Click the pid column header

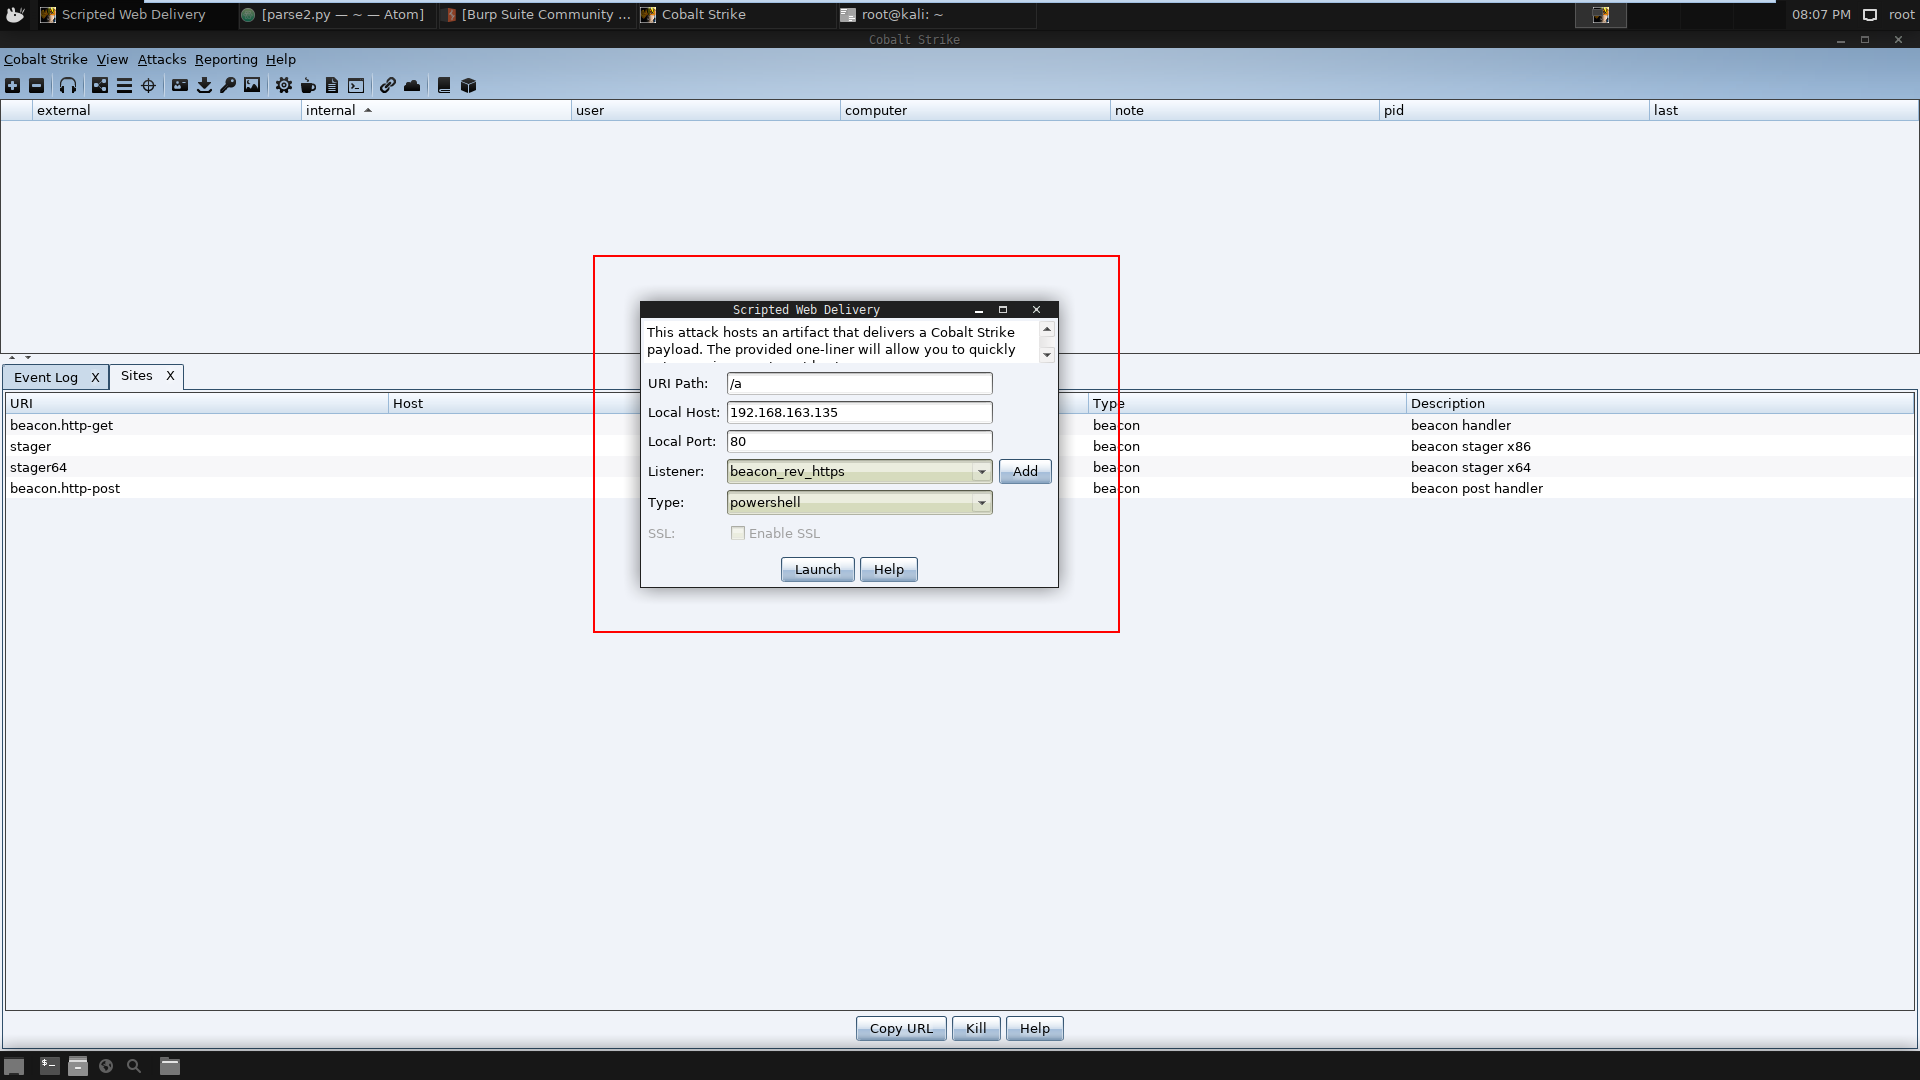pyautogui.click(x=1514, y=111)
